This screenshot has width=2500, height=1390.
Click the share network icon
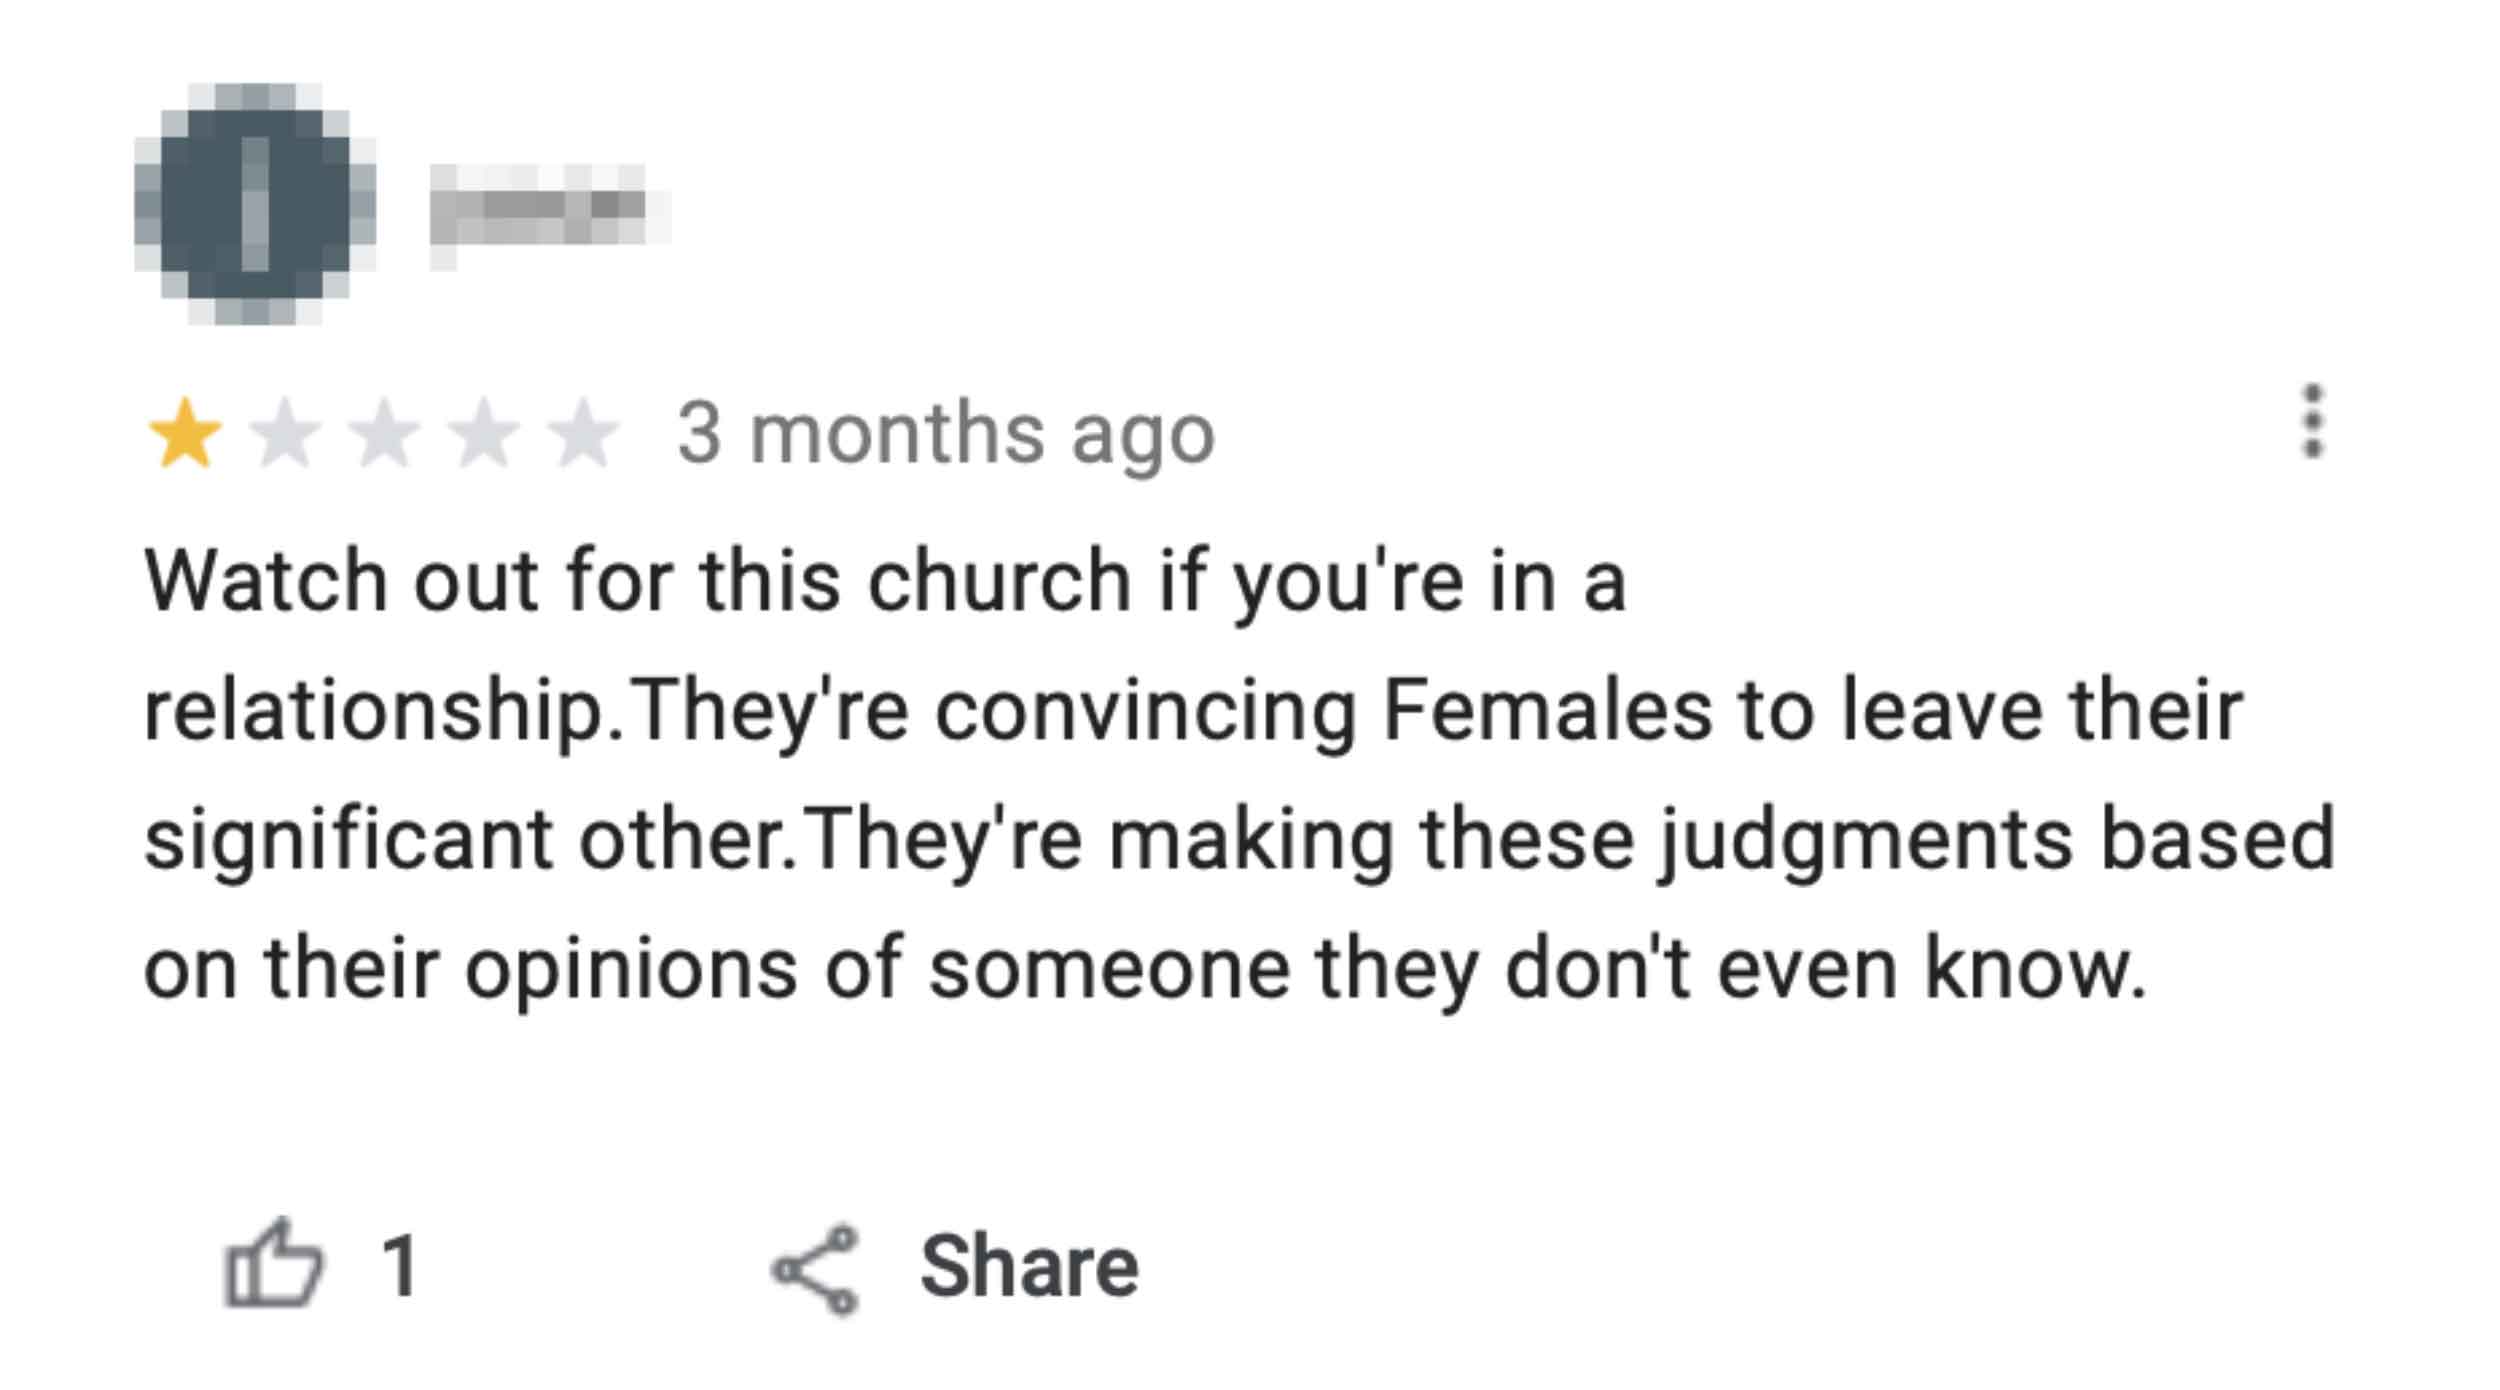click(815, 1268)
